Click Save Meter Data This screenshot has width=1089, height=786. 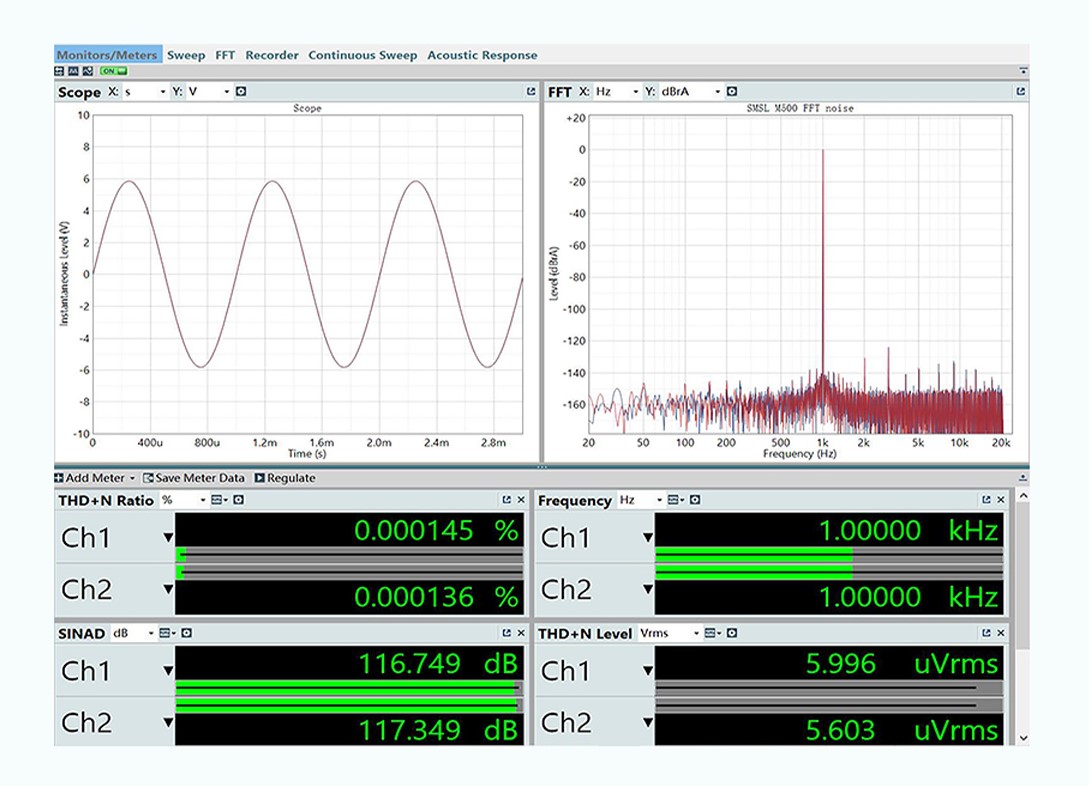pos(194,478)
